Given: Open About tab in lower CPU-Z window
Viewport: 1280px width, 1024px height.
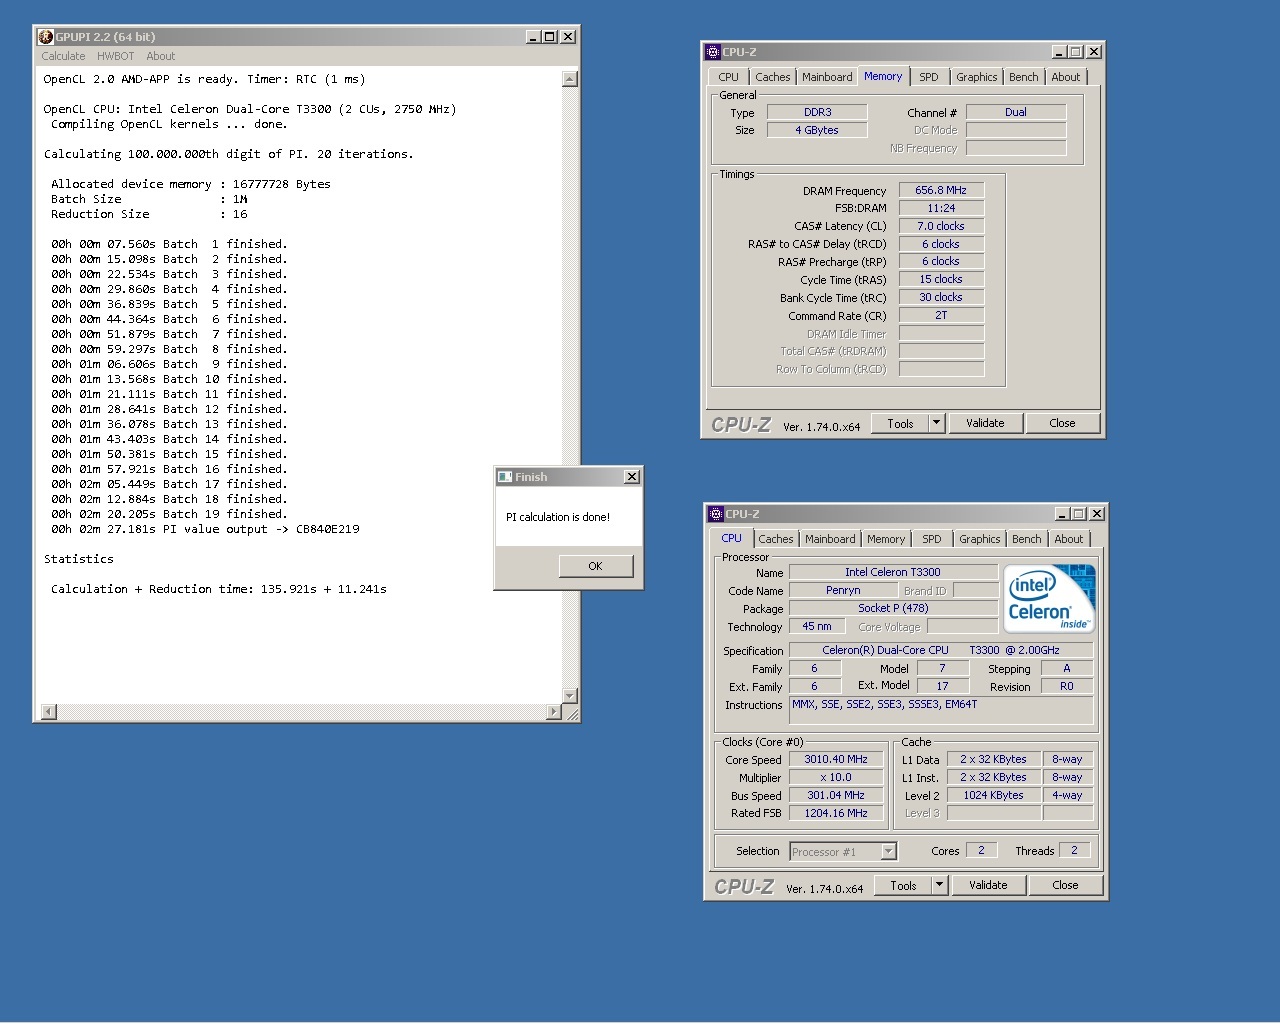Looking at the screenshot, I should (x=1068, y=539).
